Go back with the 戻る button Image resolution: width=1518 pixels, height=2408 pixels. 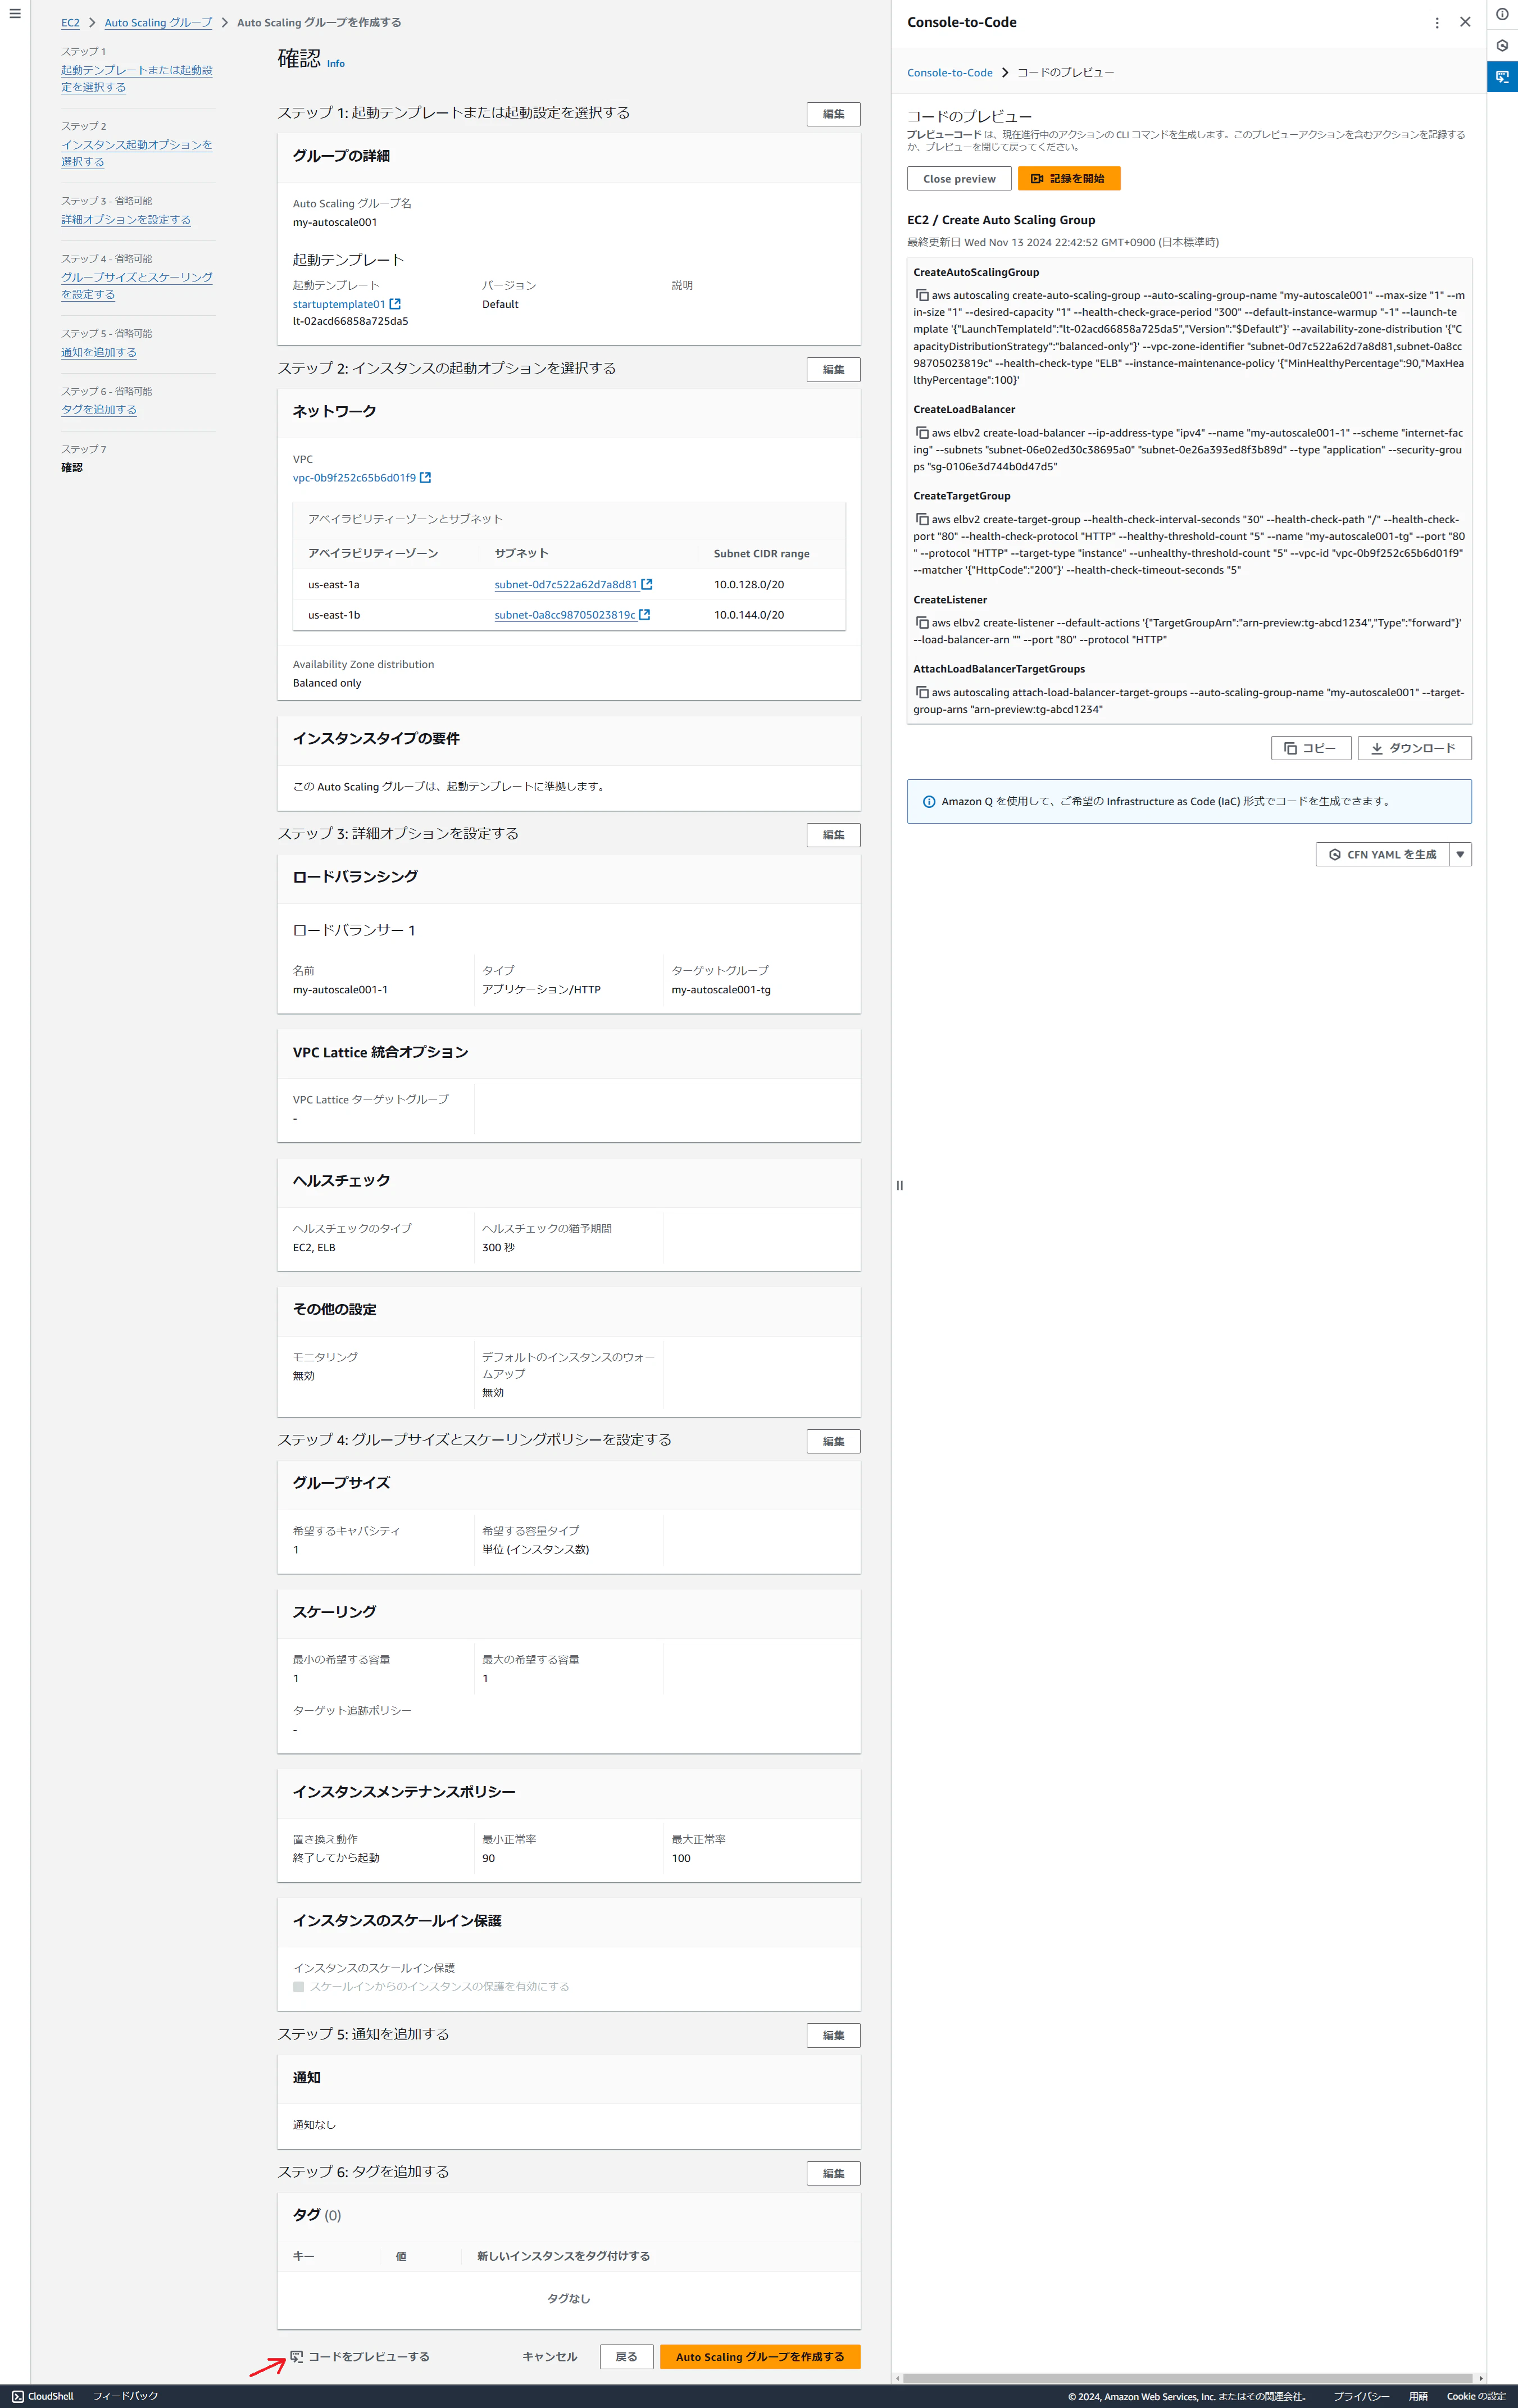[x=627, y=2357]
